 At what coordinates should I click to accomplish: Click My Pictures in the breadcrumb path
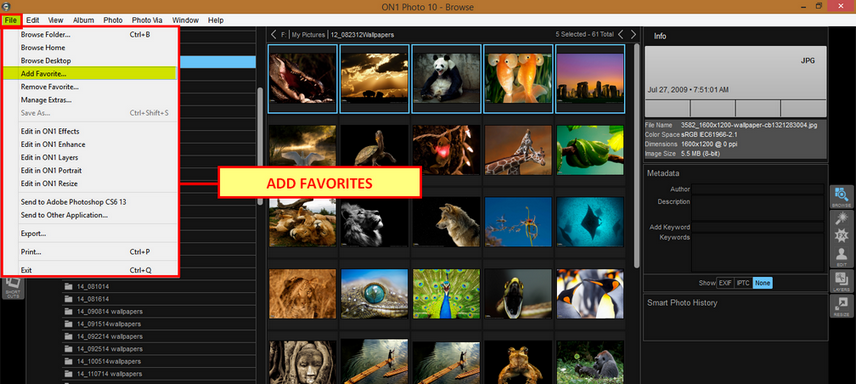[308, 34]
